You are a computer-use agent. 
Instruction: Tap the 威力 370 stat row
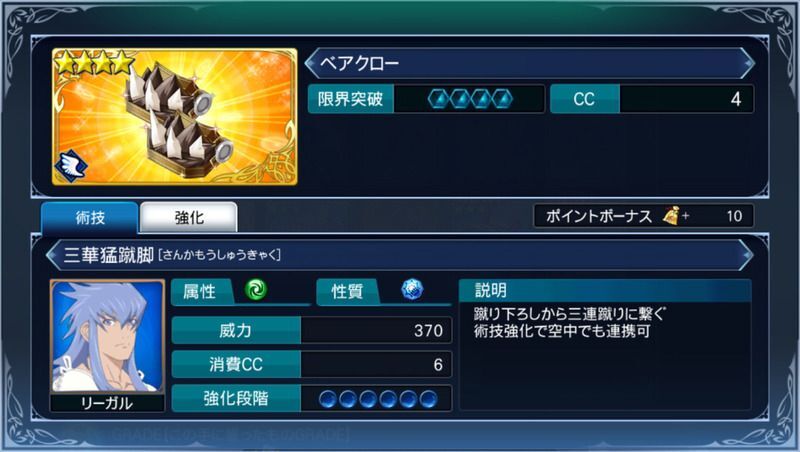[x=312, y=331]
